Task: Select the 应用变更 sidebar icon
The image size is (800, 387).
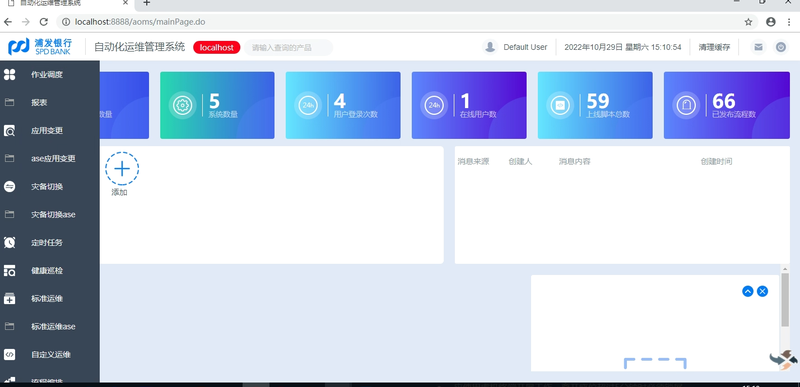Action: (9, 131)
